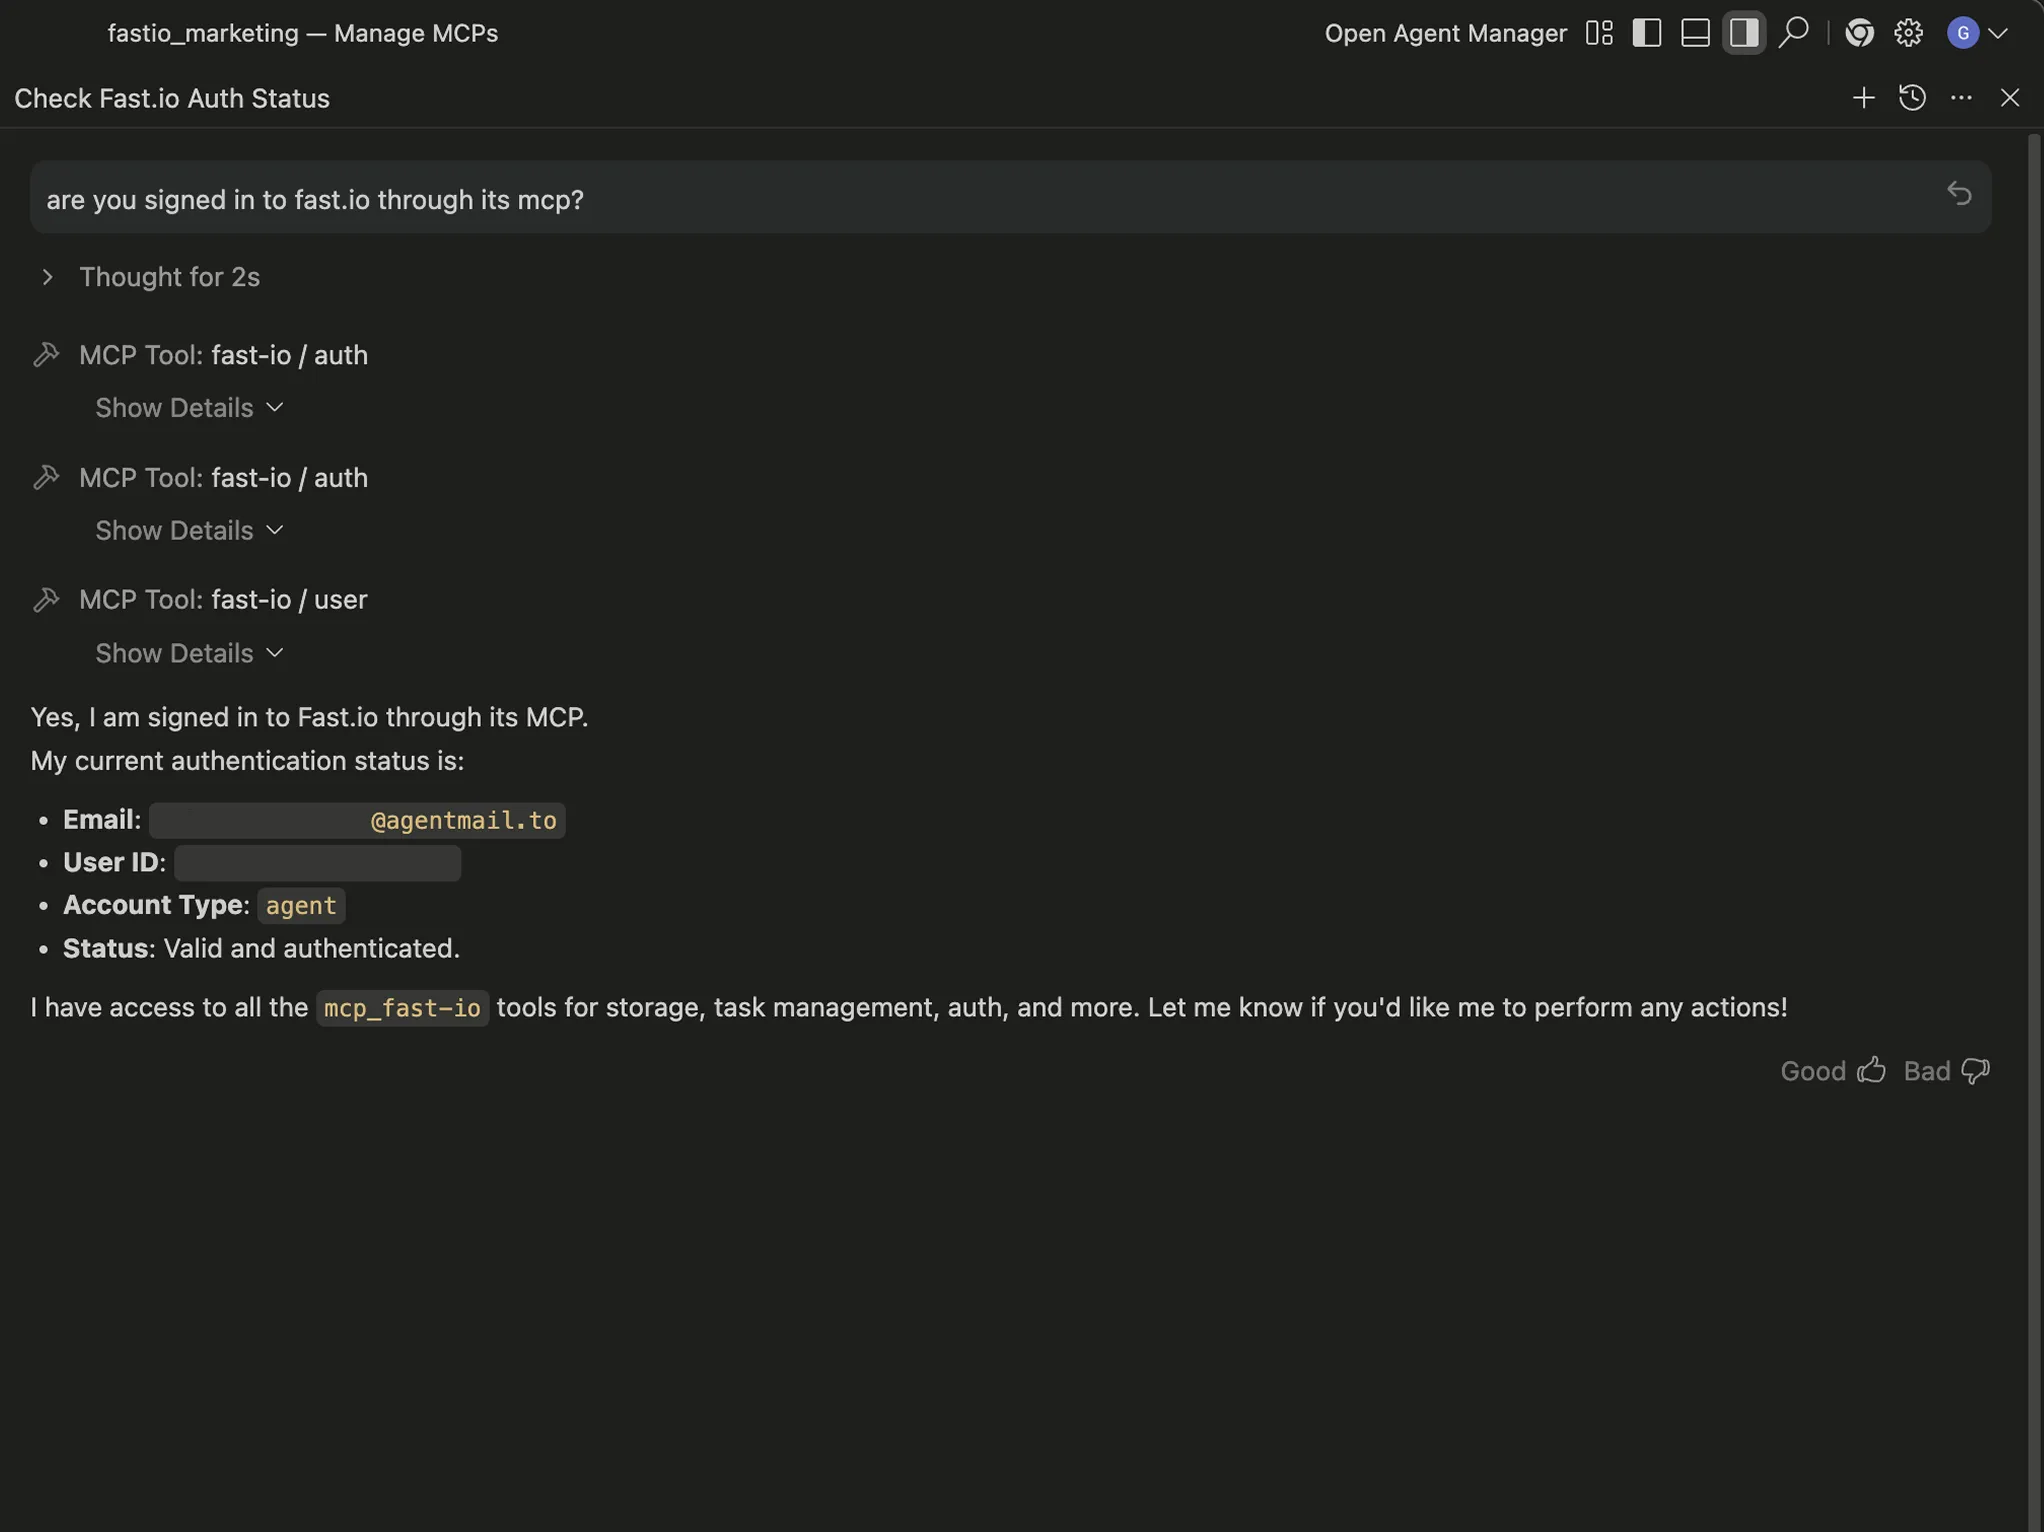The image size is (2044, 1532).
Task: Toggle the right panel layout button
Action: (x=1743, y=33)
